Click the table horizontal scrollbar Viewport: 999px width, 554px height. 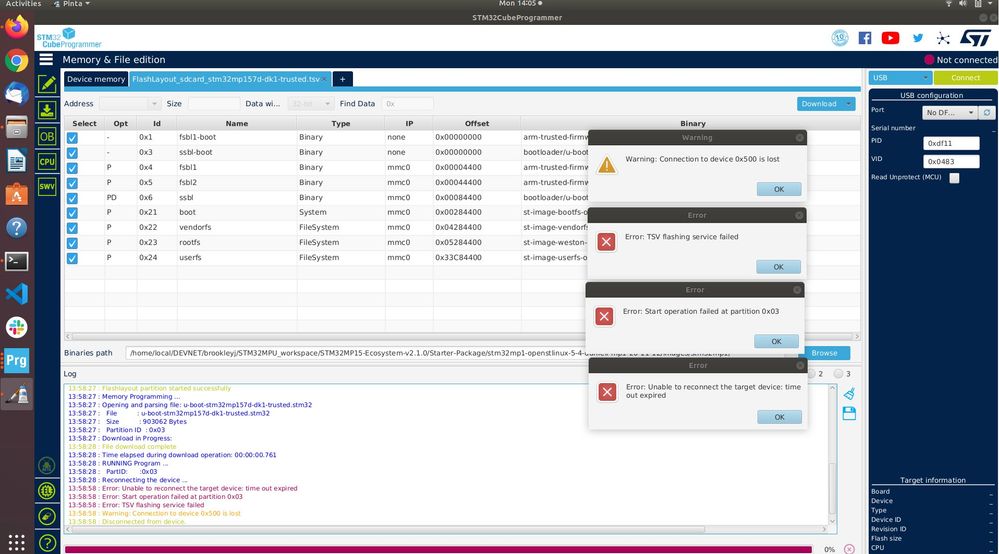tap(463, 336)
